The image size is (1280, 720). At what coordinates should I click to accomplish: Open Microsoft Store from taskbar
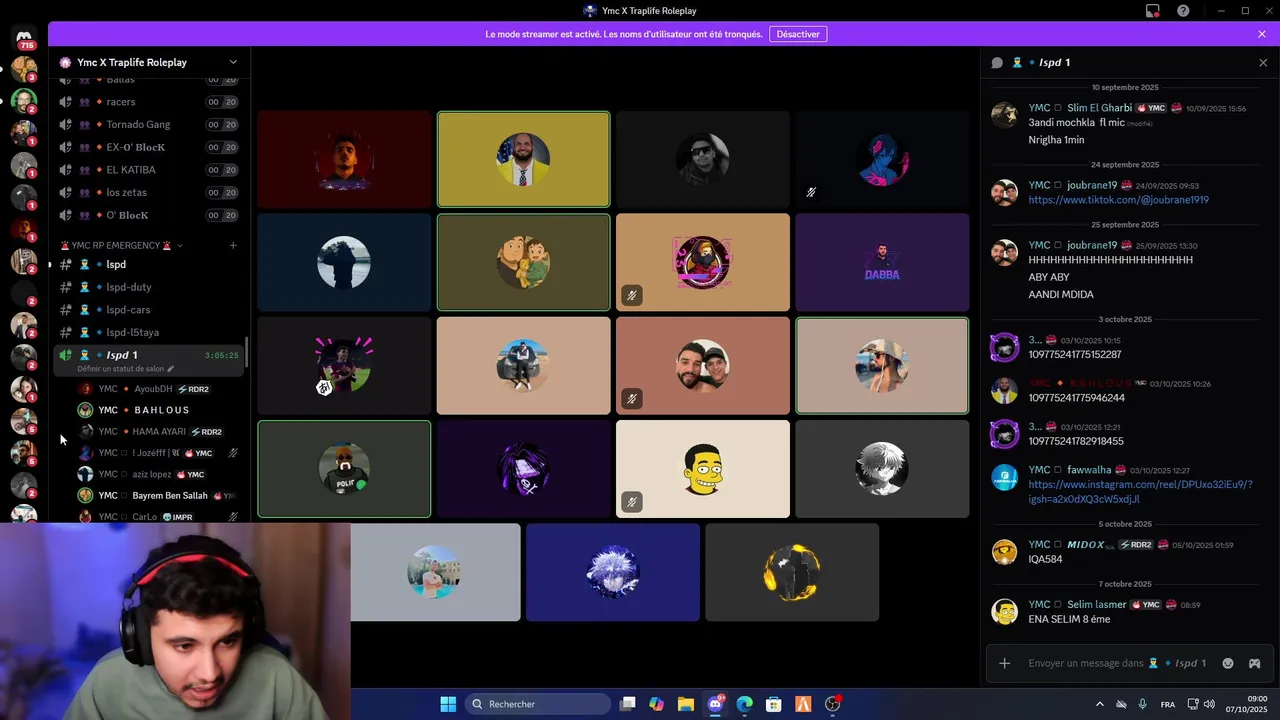(773, 704)
